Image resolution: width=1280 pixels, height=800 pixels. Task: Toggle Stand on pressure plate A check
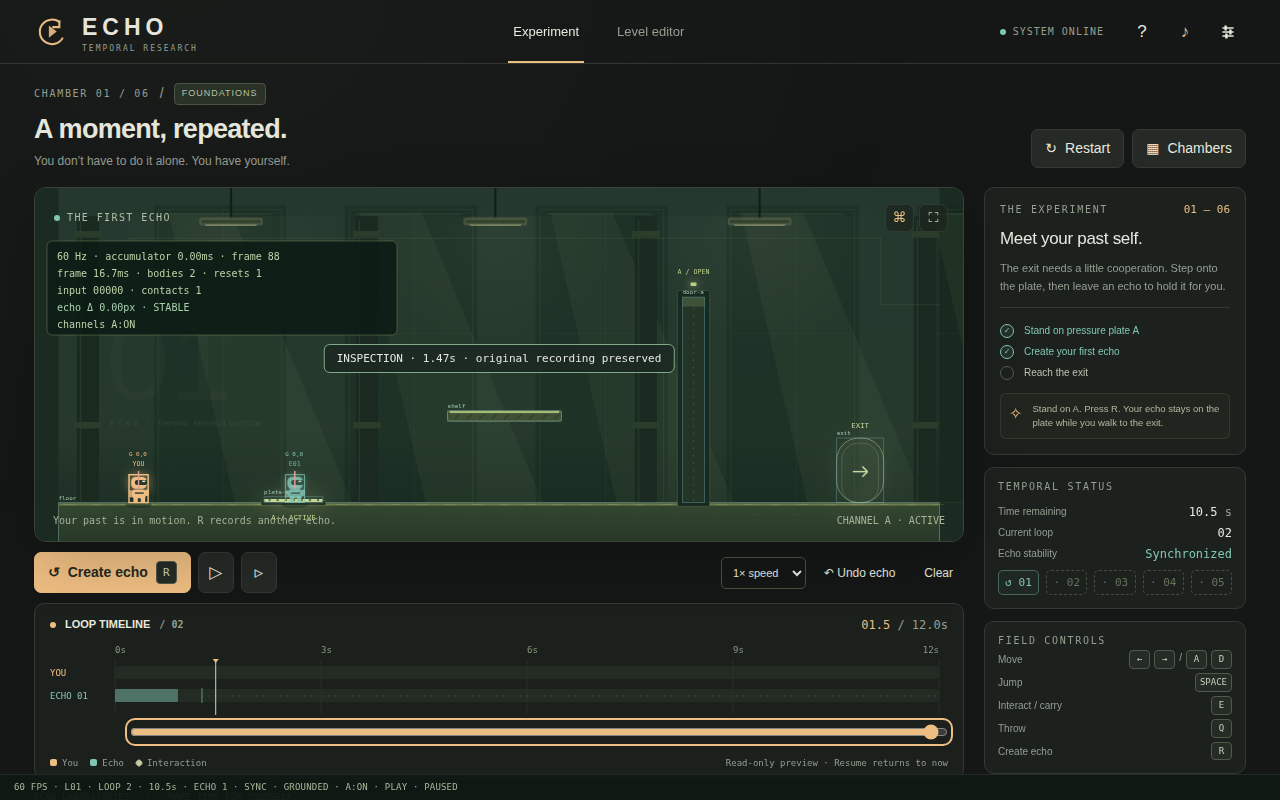point(1007,331)
